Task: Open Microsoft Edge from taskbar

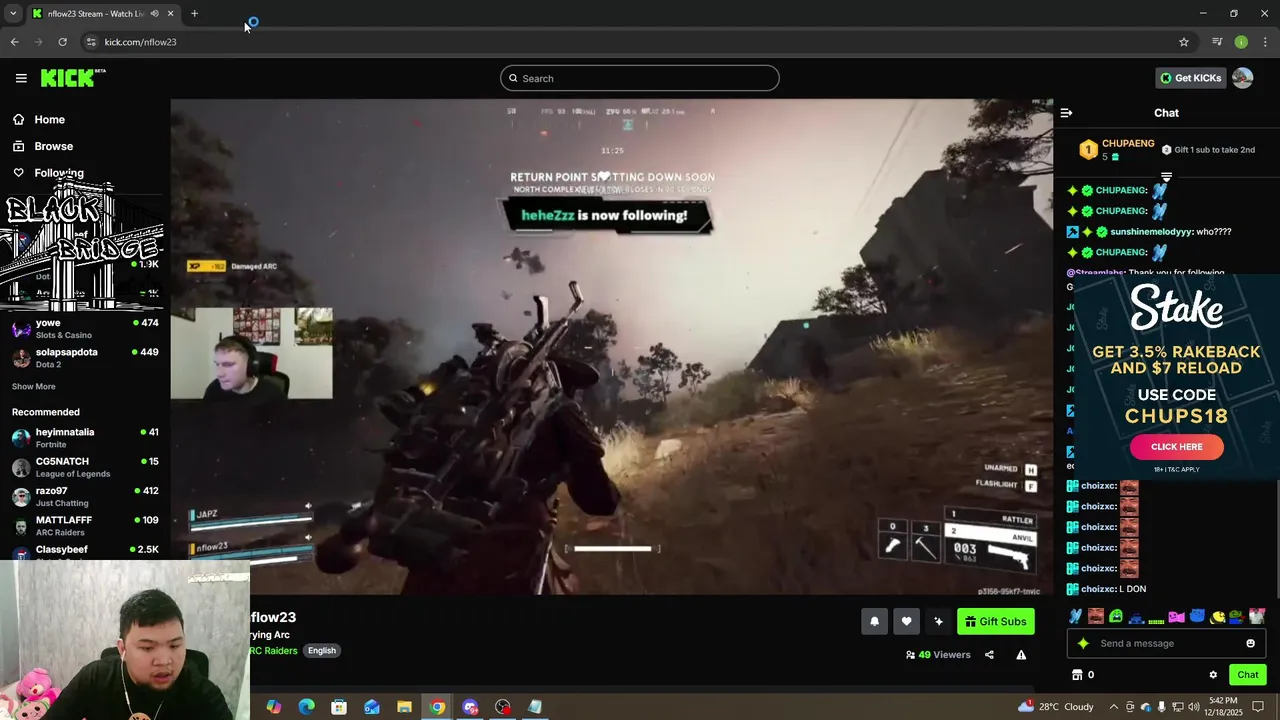Action: pos(306,707)
